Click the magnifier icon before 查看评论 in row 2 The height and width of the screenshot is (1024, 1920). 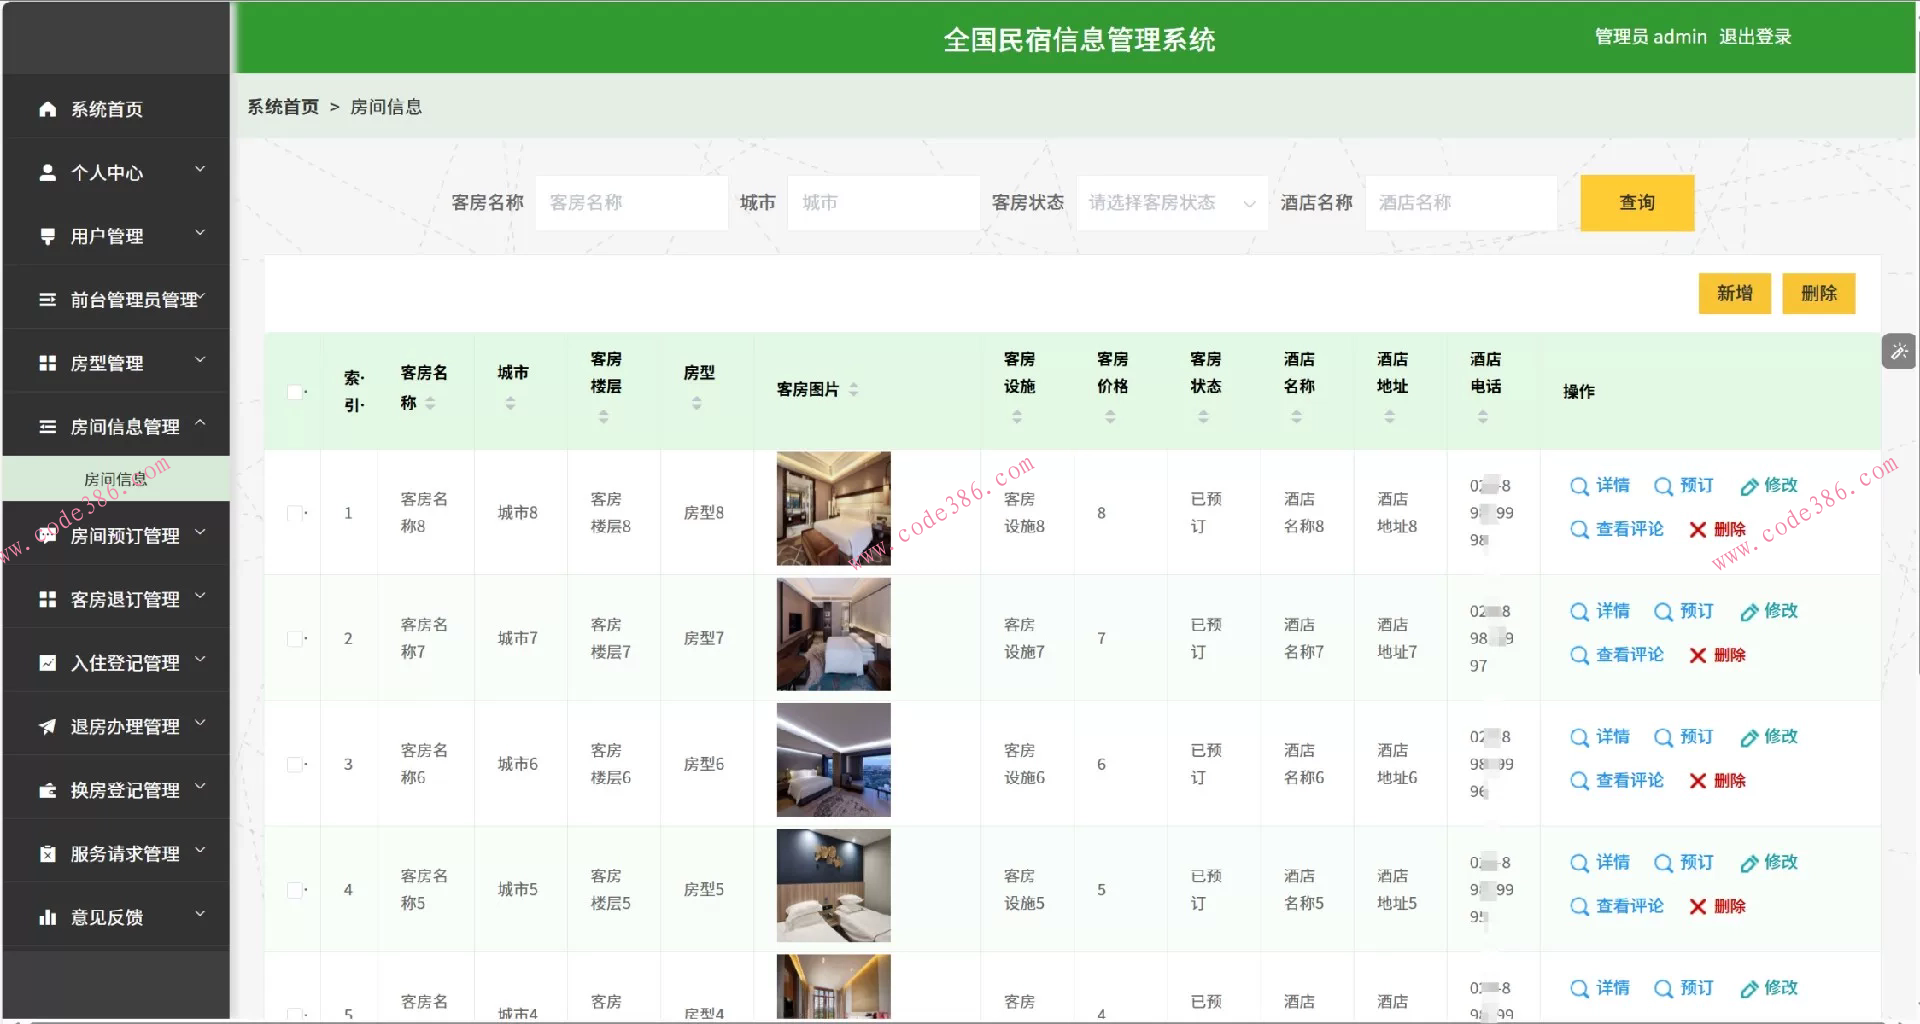[x=1579, y=655]
